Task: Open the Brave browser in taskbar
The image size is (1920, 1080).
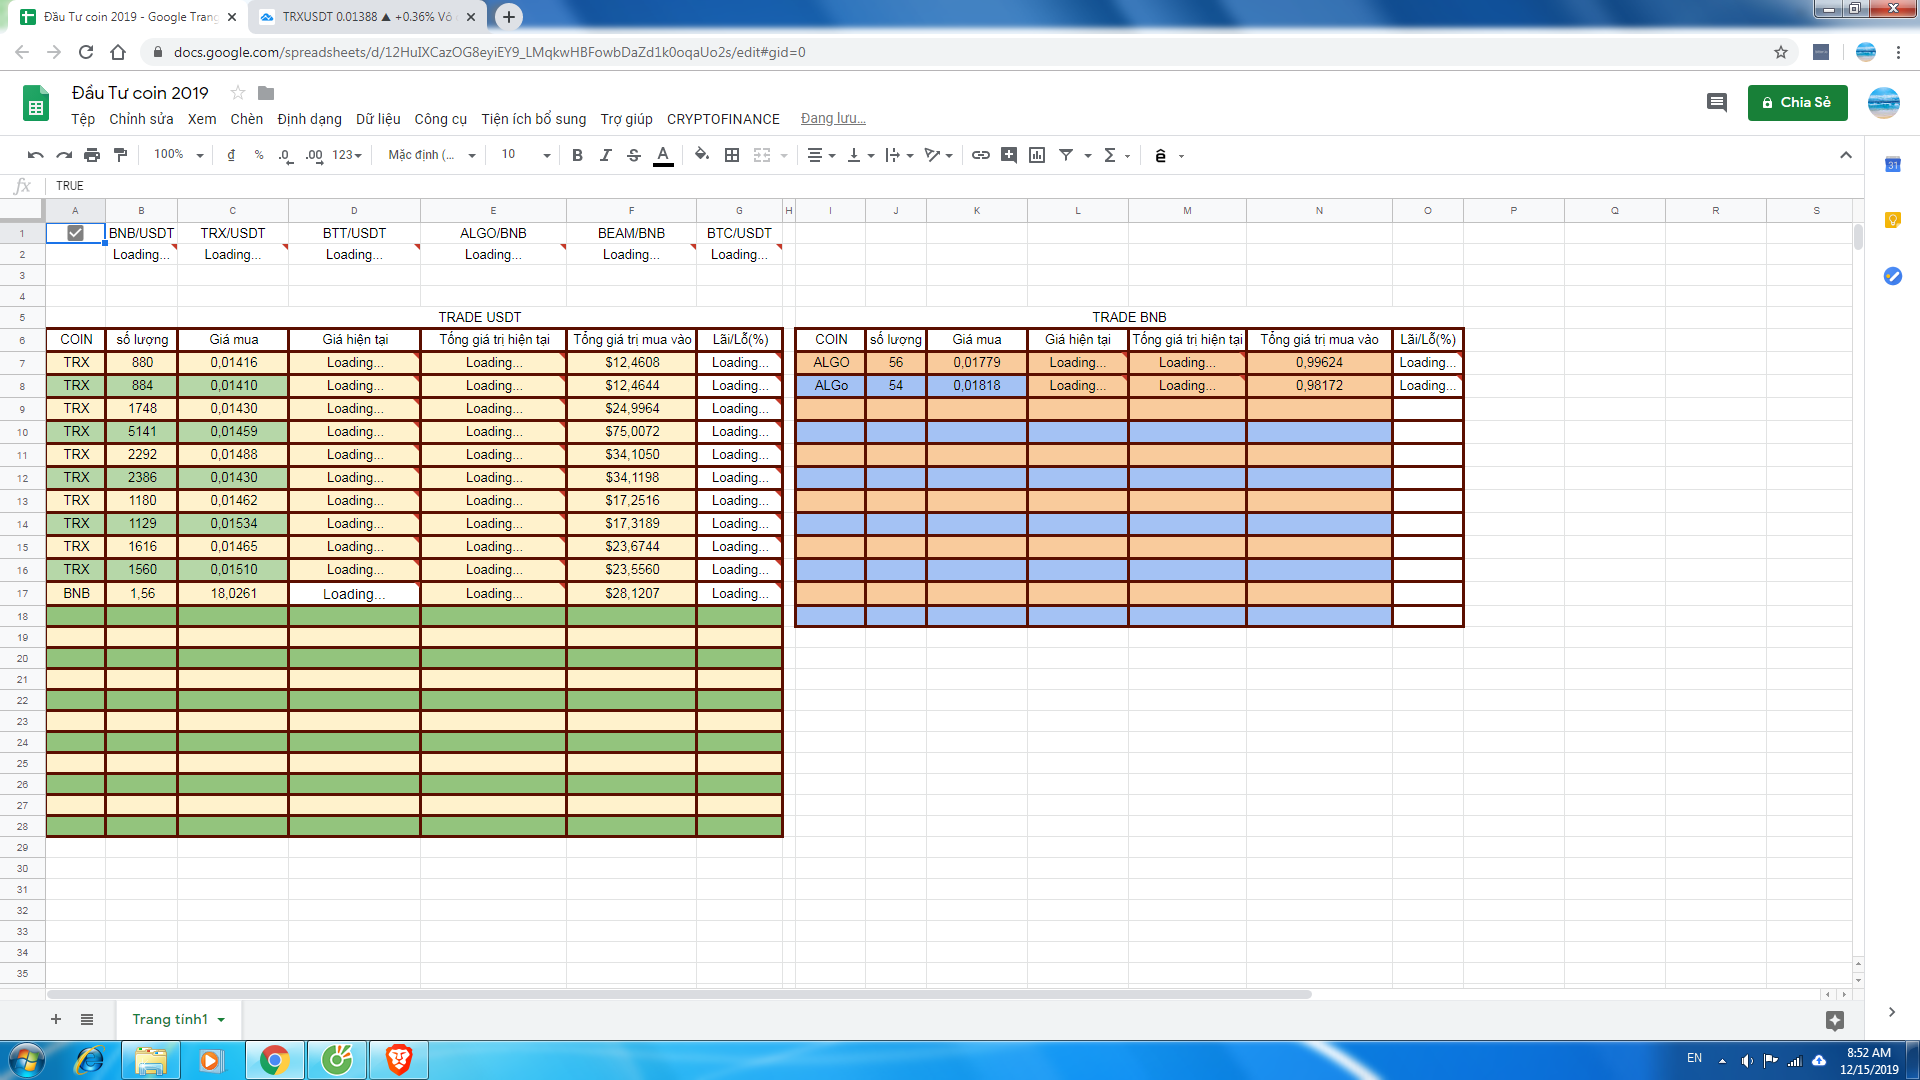Action: (x=399, y=1060)
